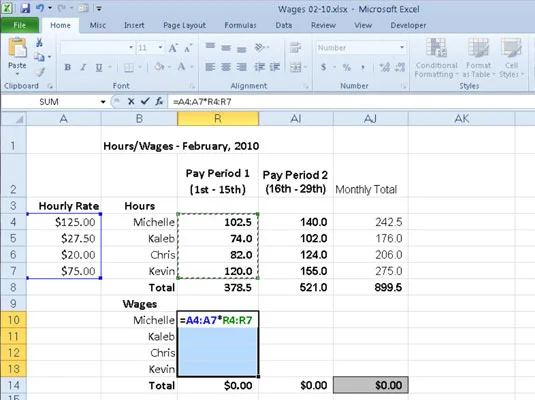This screenshot has width=535, height=400.
Task: Open the Insert Function fx icon
Action: pos(159,101)
